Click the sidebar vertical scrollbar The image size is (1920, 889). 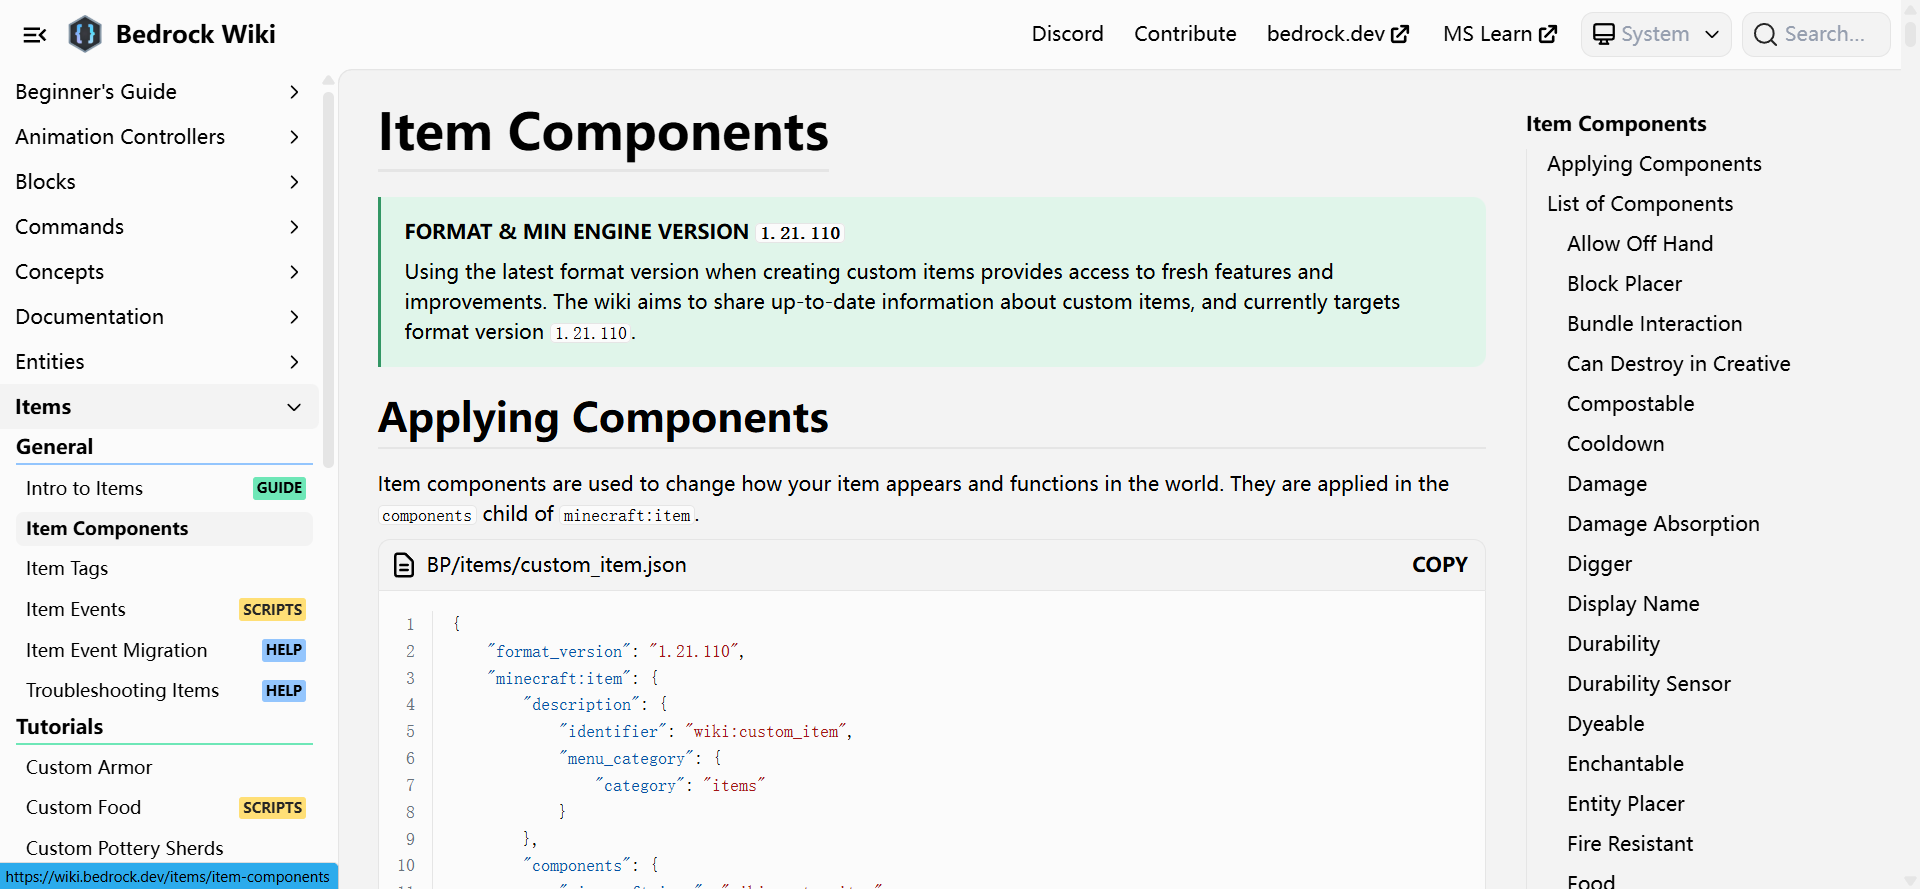tap(328, 280)
